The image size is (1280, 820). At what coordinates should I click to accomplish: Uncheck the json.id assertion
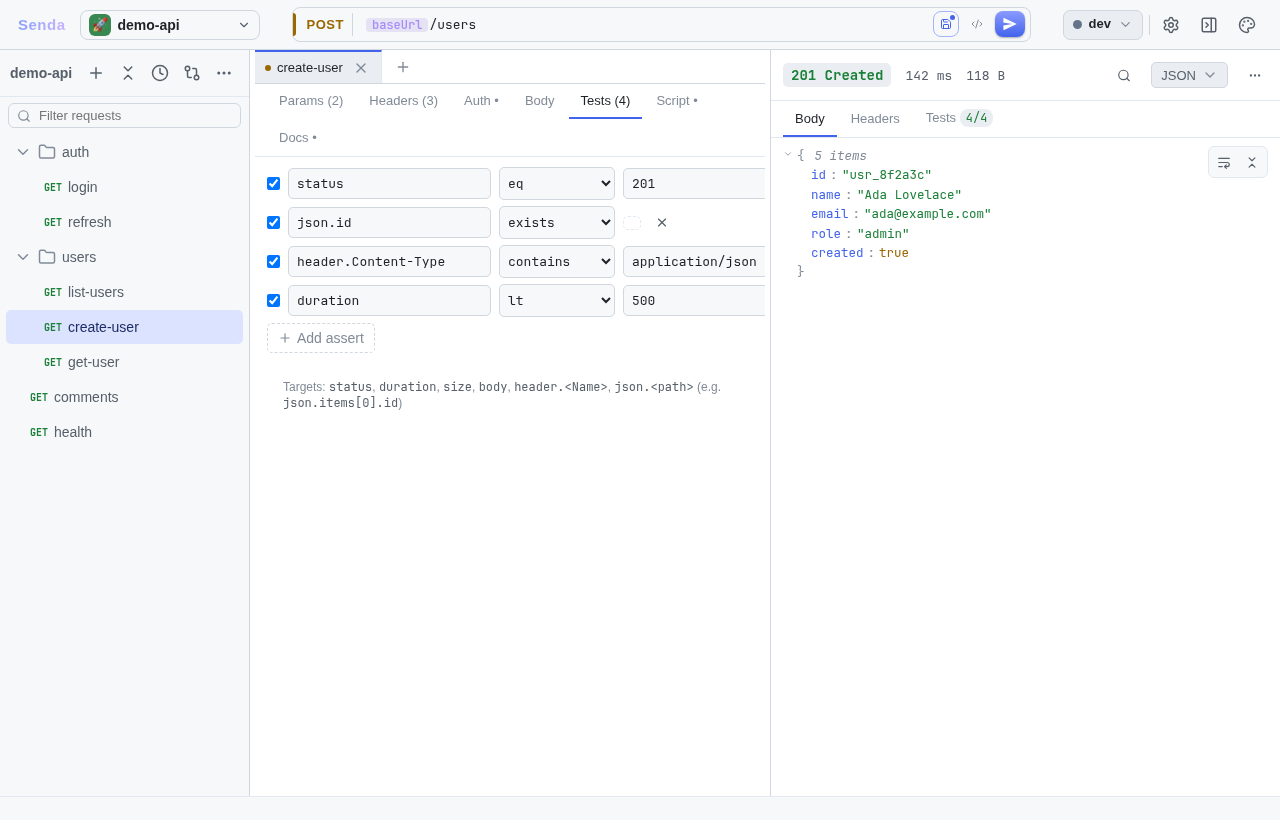[x=274, y=223]
